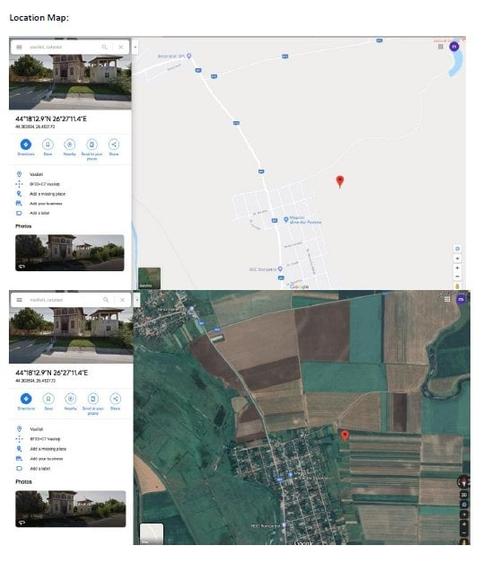
Task: Select the 44°18'12.9"N coordinates heading in upper panel
Action: coord(51,119)
